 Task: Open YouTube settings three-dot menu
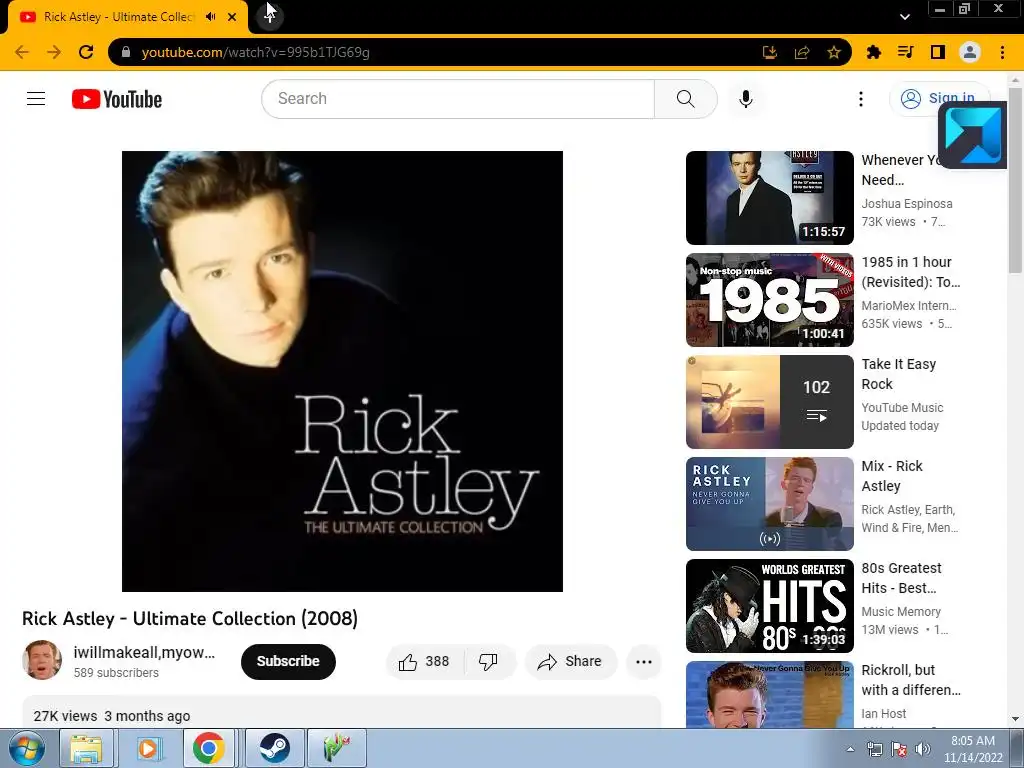[x=861, y=99]
